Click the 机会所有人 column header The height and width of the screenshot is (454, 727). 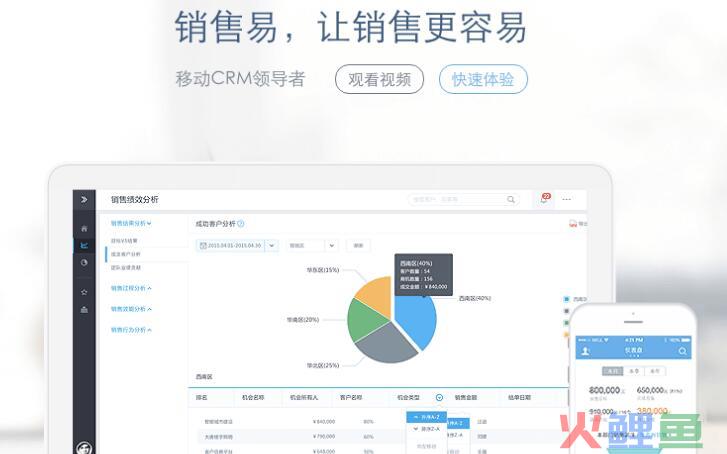[x=304, y=397]
